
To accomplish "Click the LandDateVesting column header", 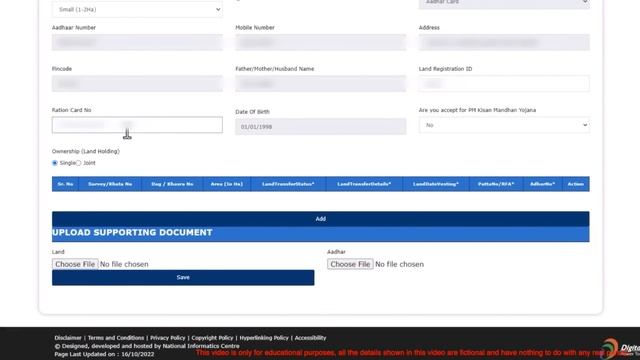I will (436, 184).
